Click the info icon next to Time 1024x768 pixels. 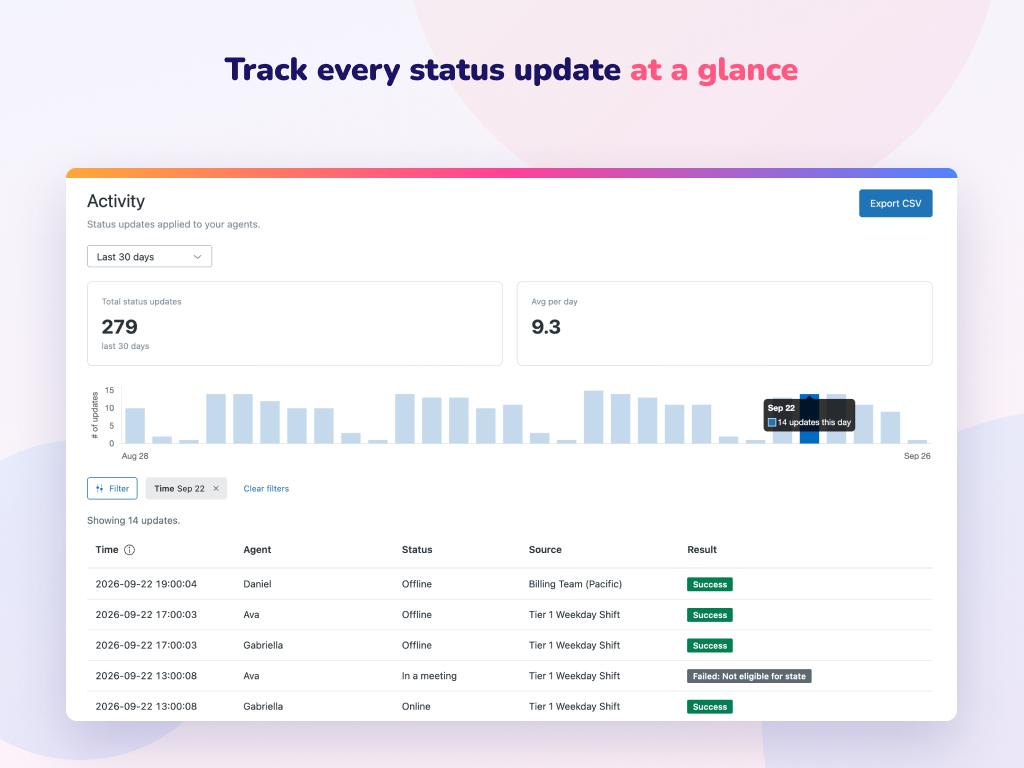(x=129, y=550)
